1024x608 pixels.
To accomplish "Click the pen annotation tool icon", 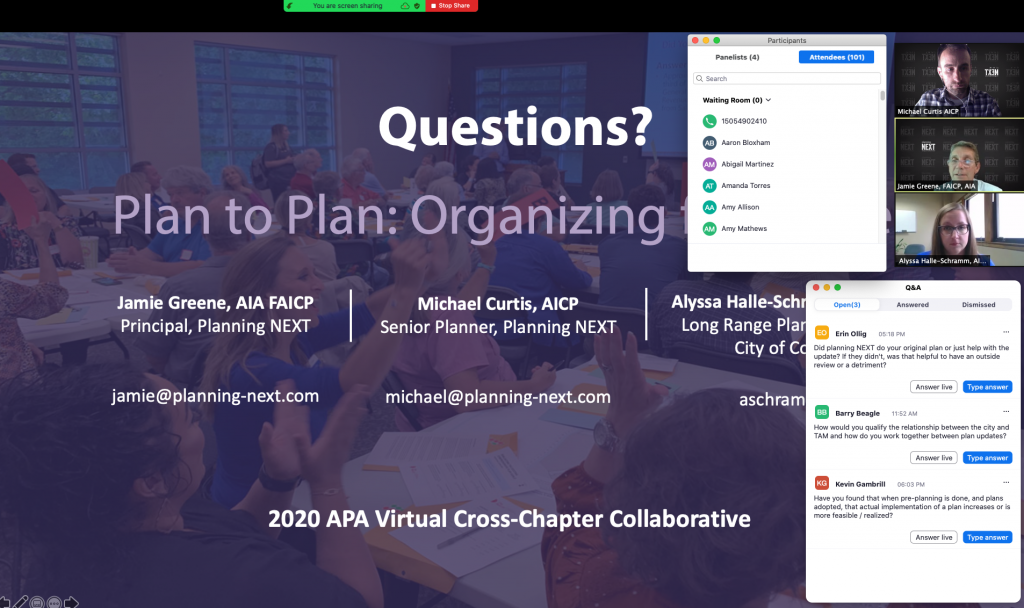I will click(x=19, y=602).
